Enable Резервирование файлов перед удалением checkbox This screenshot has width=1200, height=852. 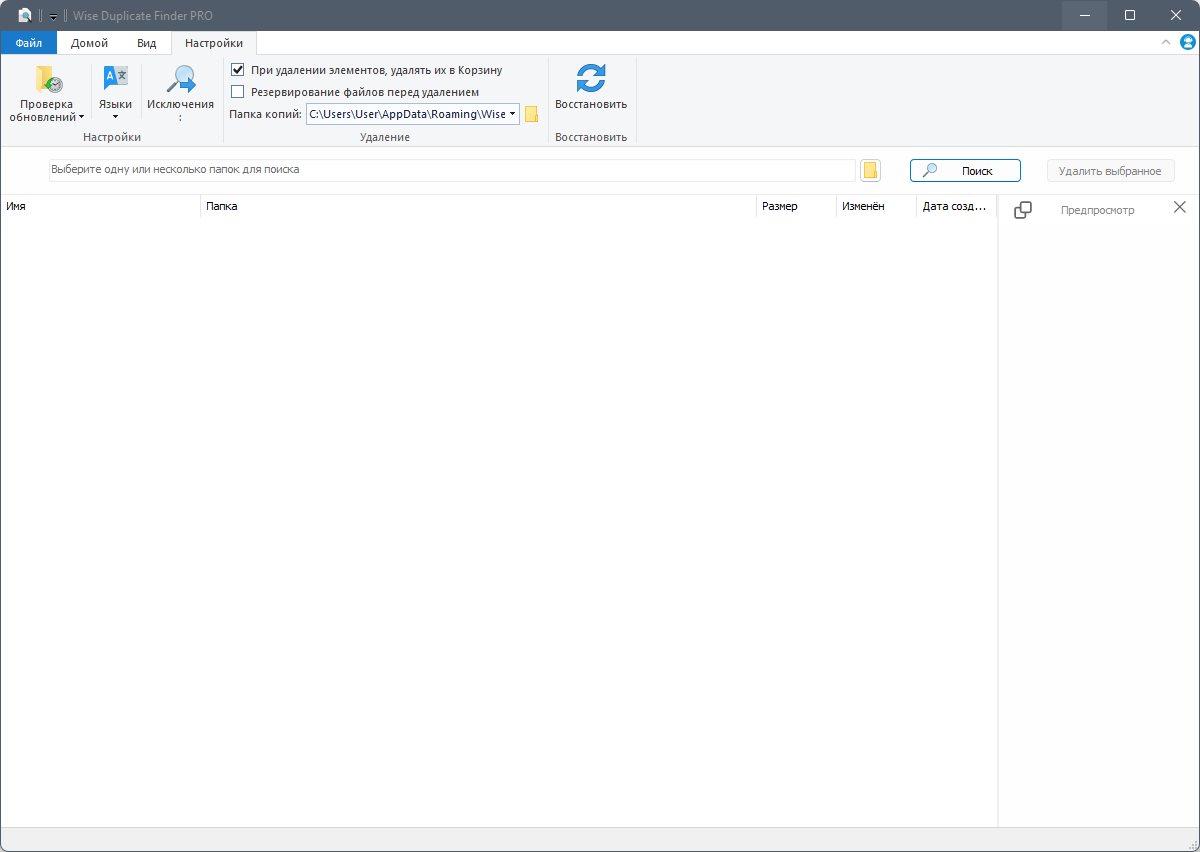click(238, 92)
